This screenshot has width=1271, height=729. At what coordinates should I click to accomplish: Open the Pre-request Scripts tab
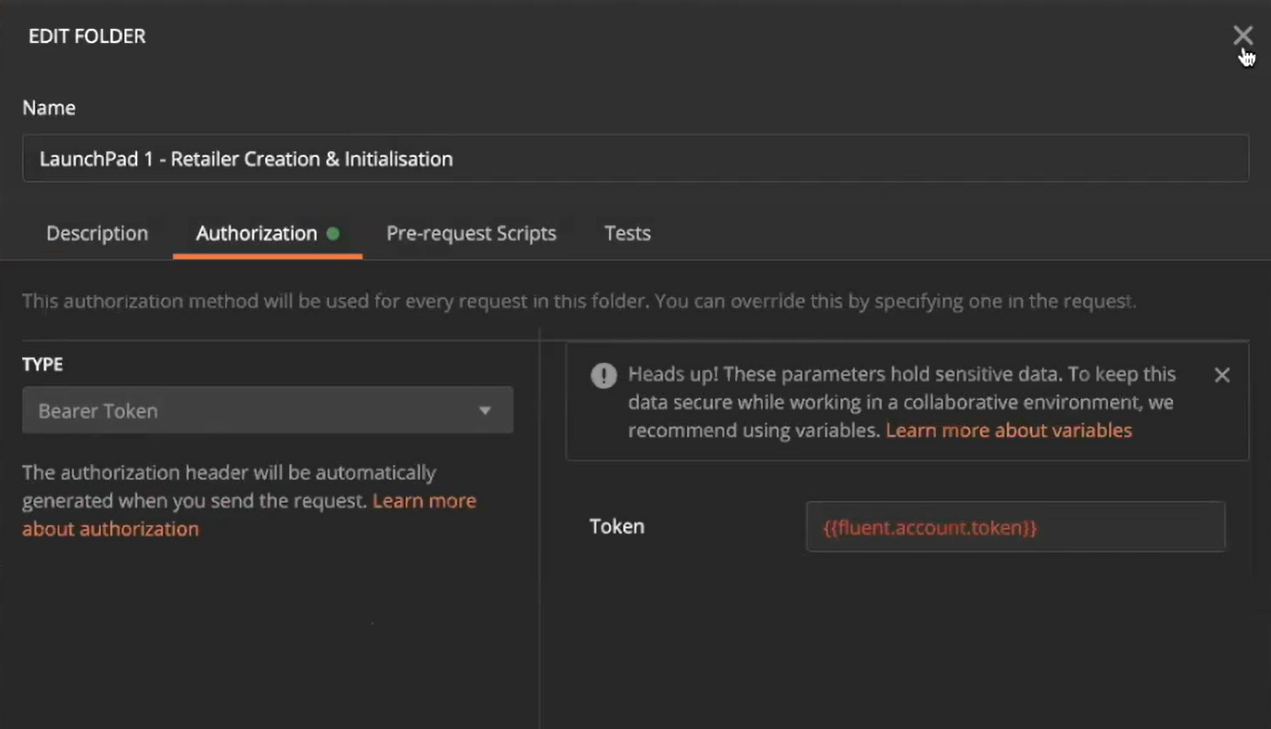click(471, 233)
